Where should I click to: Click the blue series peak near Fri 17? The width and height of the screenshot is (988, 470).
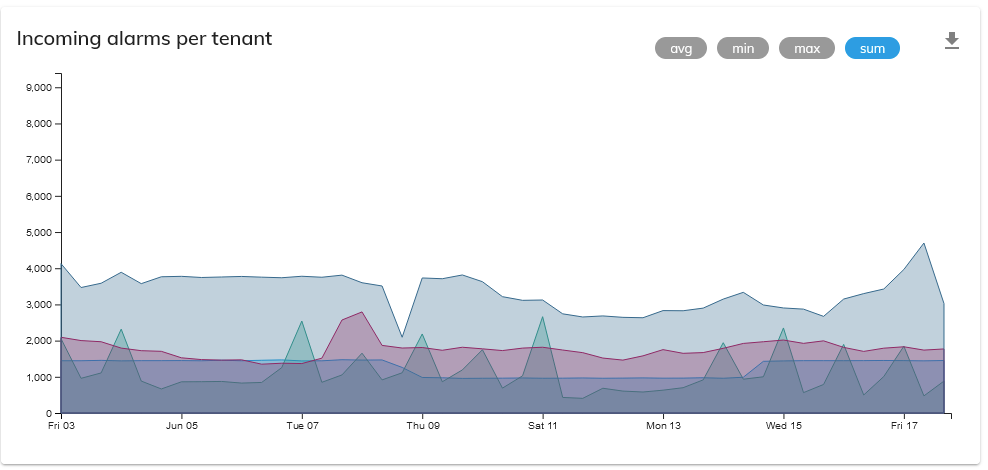tap(924, 243)
